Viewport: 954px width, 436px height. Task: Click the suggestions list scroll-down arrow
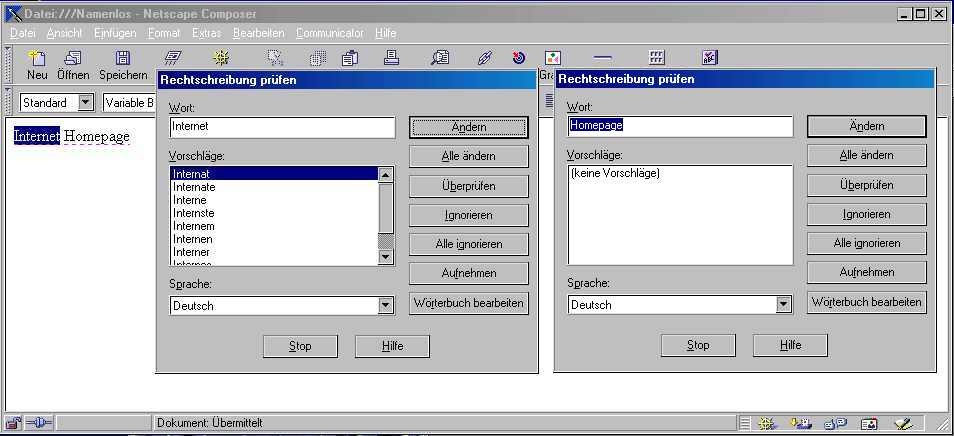[386, 257]
